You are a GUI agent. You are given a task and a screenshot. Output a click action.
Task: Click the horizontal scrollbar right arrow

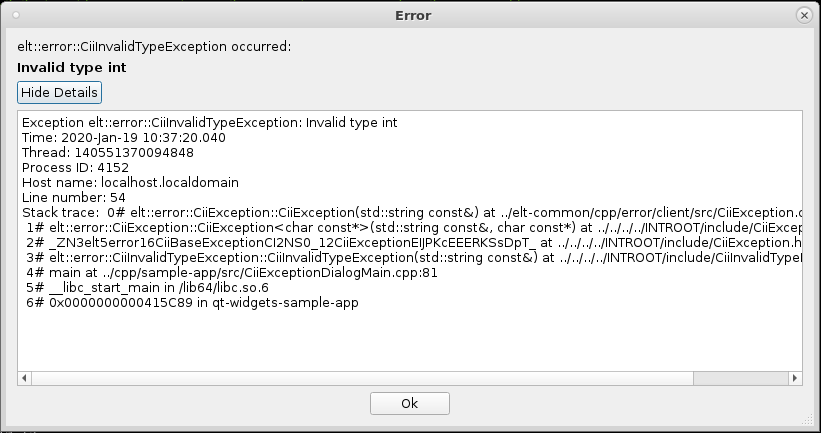tap(795, 378)
